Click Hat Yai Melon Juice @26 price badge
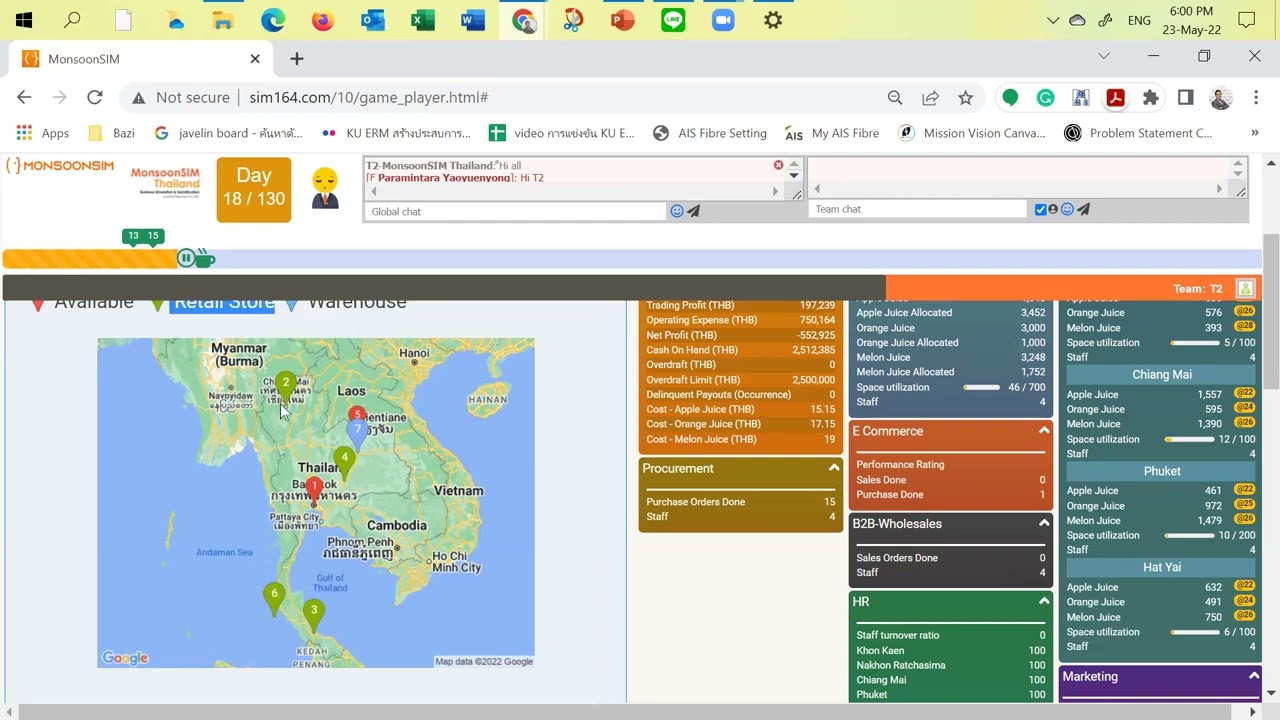The image size is (1280, 720). click(1244, 617)
